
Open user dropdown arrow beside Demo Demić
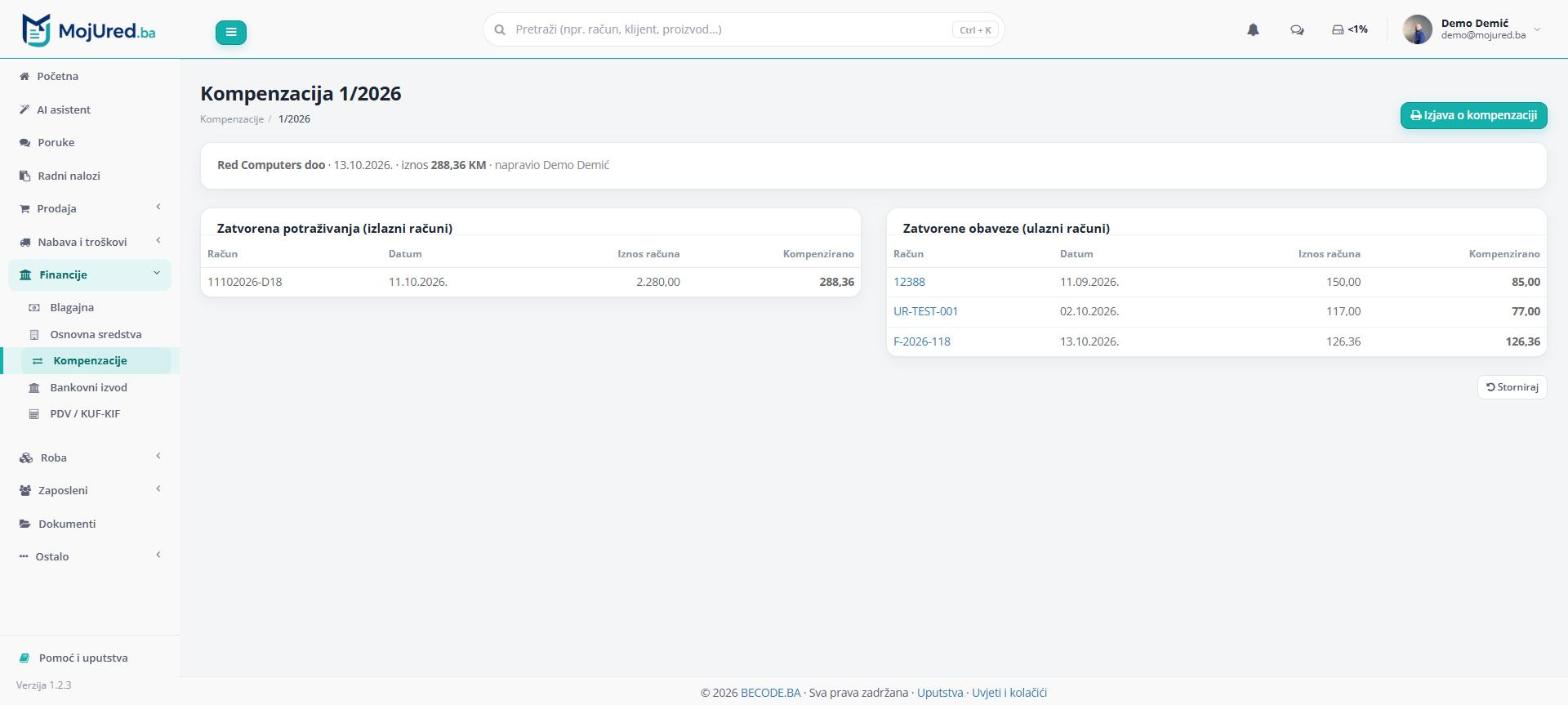(1537, 30)
